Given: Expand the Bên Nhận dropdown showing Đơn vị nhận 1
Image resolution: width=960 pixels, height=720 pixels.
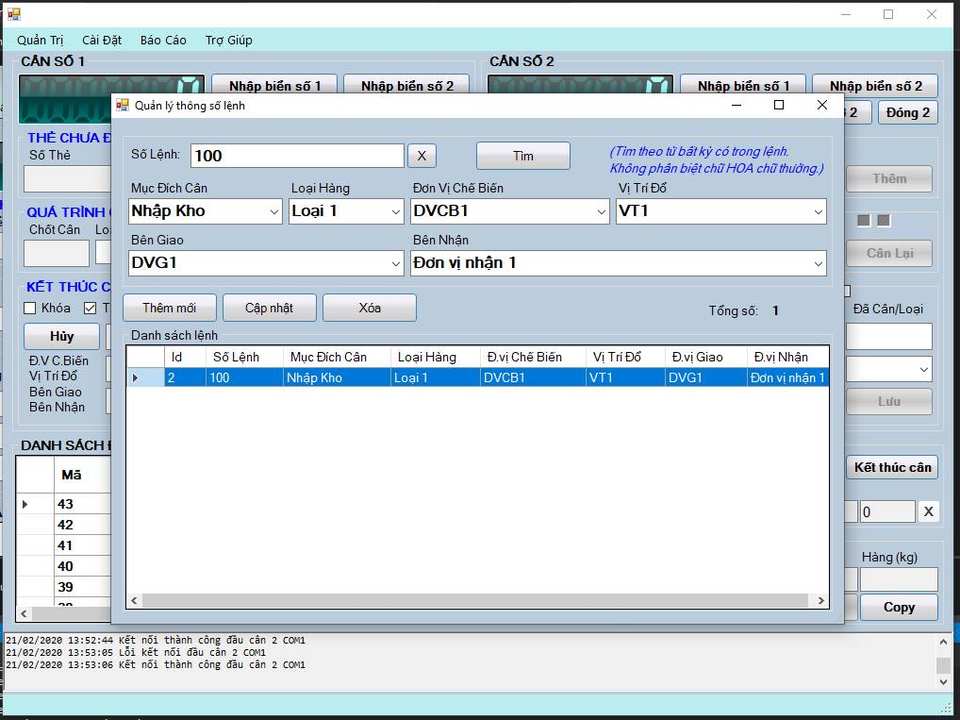Looking at the screenshot, I should coord(818,264).
